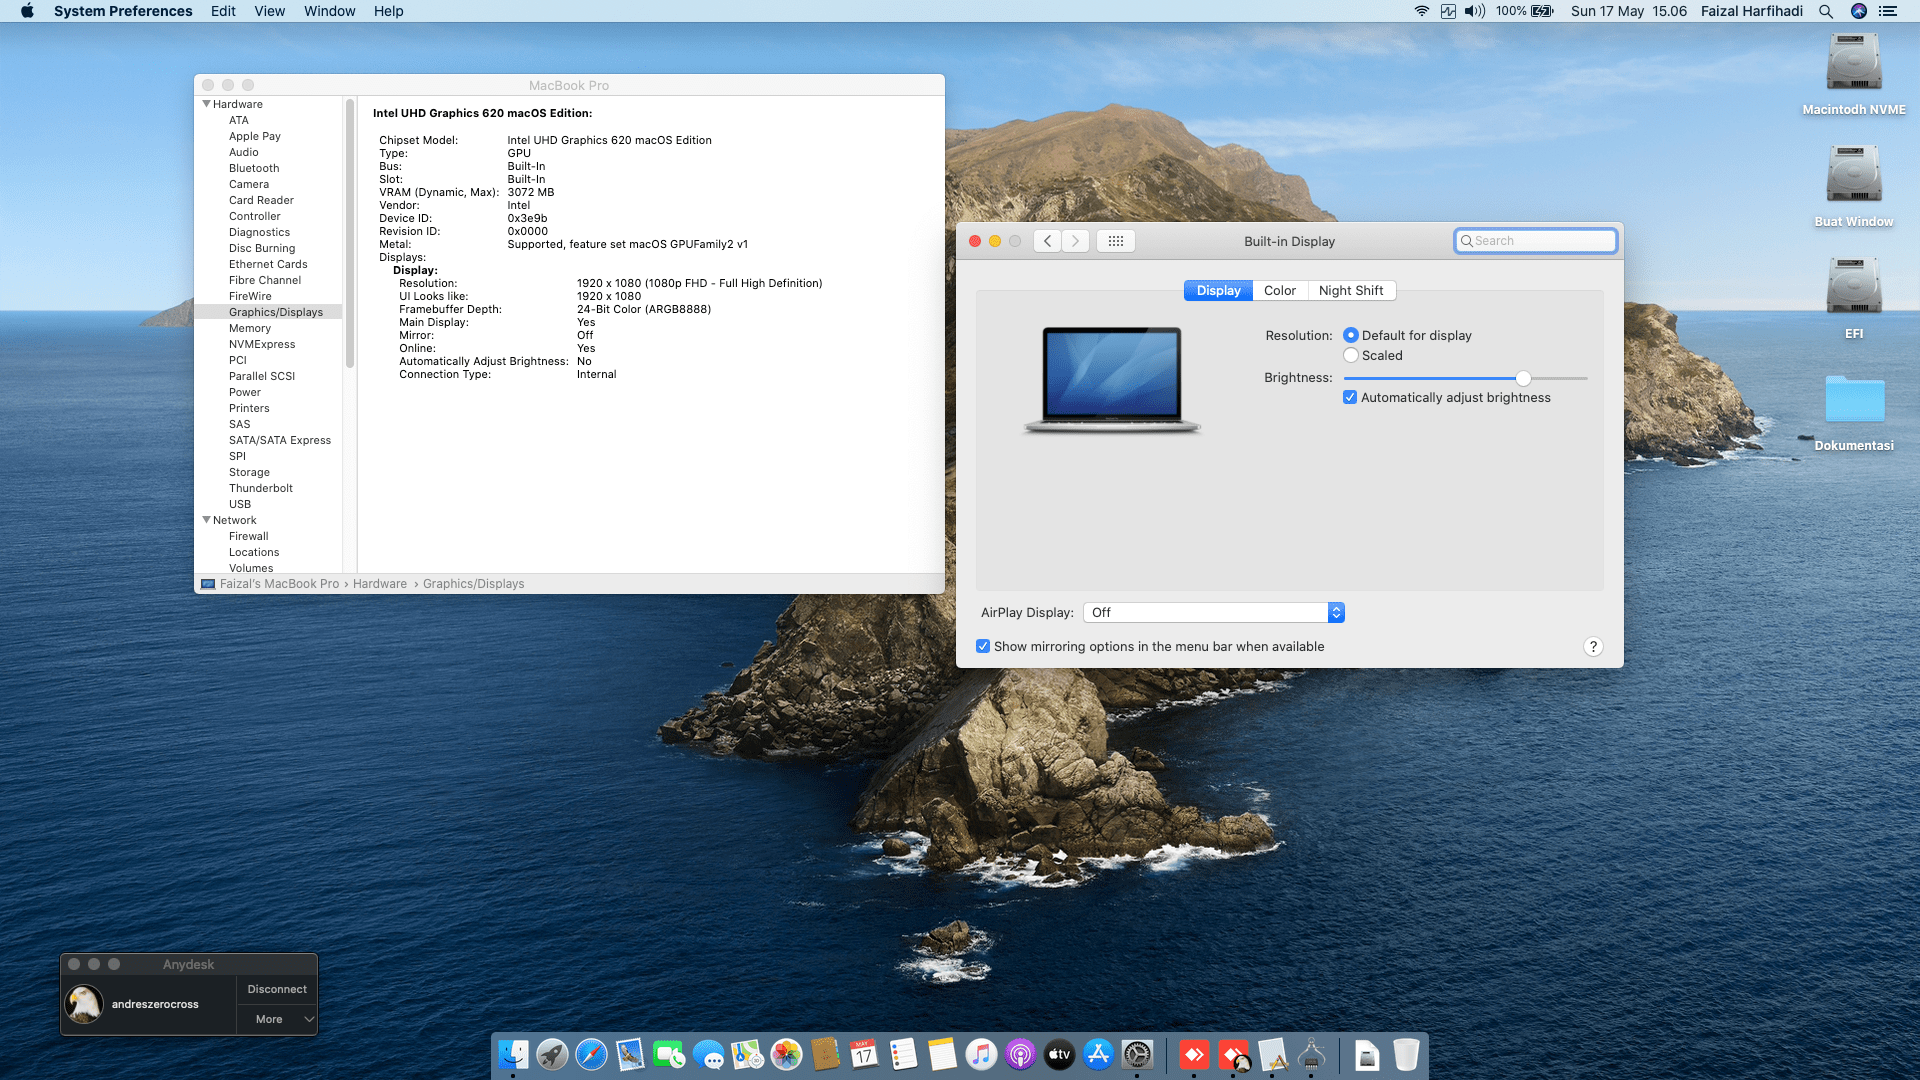
Task: Click Hardware in the path bar
Action: pos(380,584)
